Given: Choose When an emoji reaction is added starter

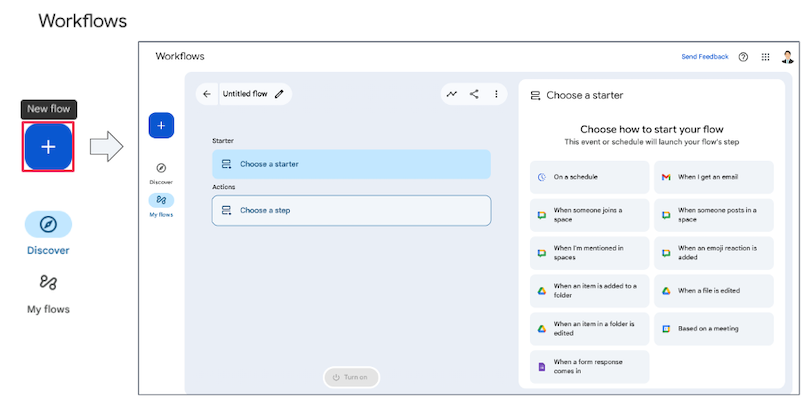Looking at the screenshot, I should [x=714, y=253].
